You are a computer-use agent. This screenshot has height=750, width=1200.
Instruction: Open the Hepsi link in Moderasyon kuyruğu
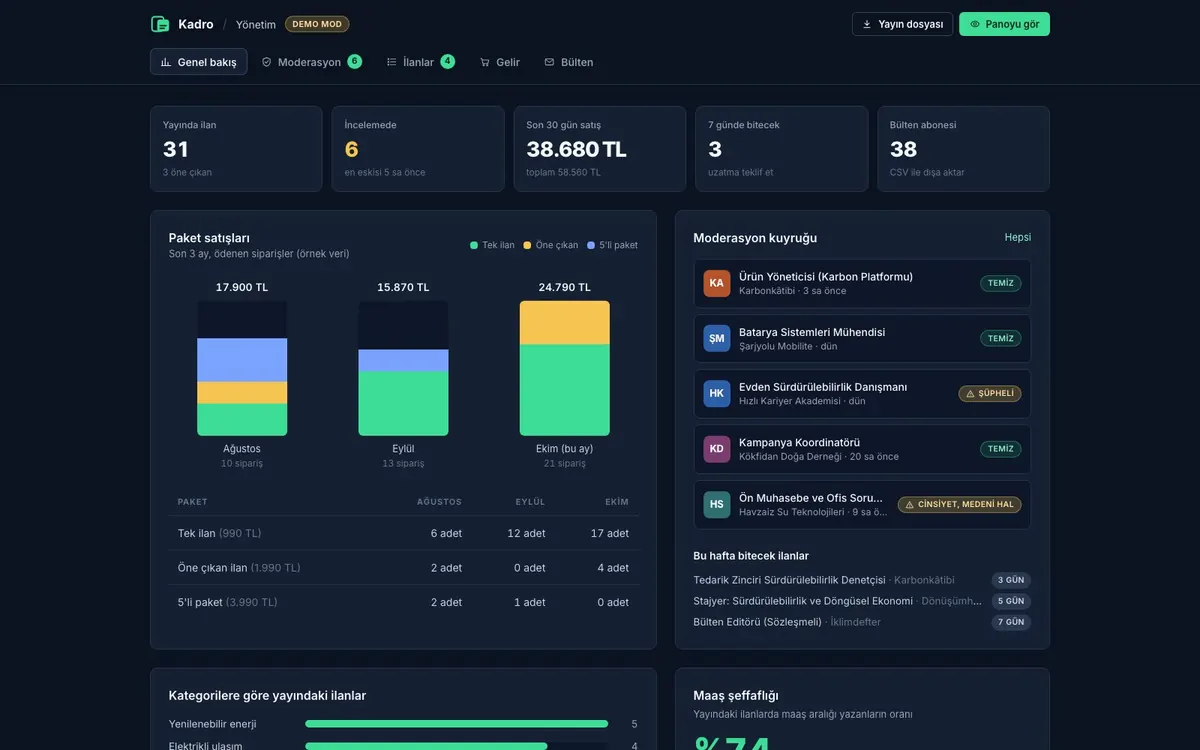(1018, 237)
